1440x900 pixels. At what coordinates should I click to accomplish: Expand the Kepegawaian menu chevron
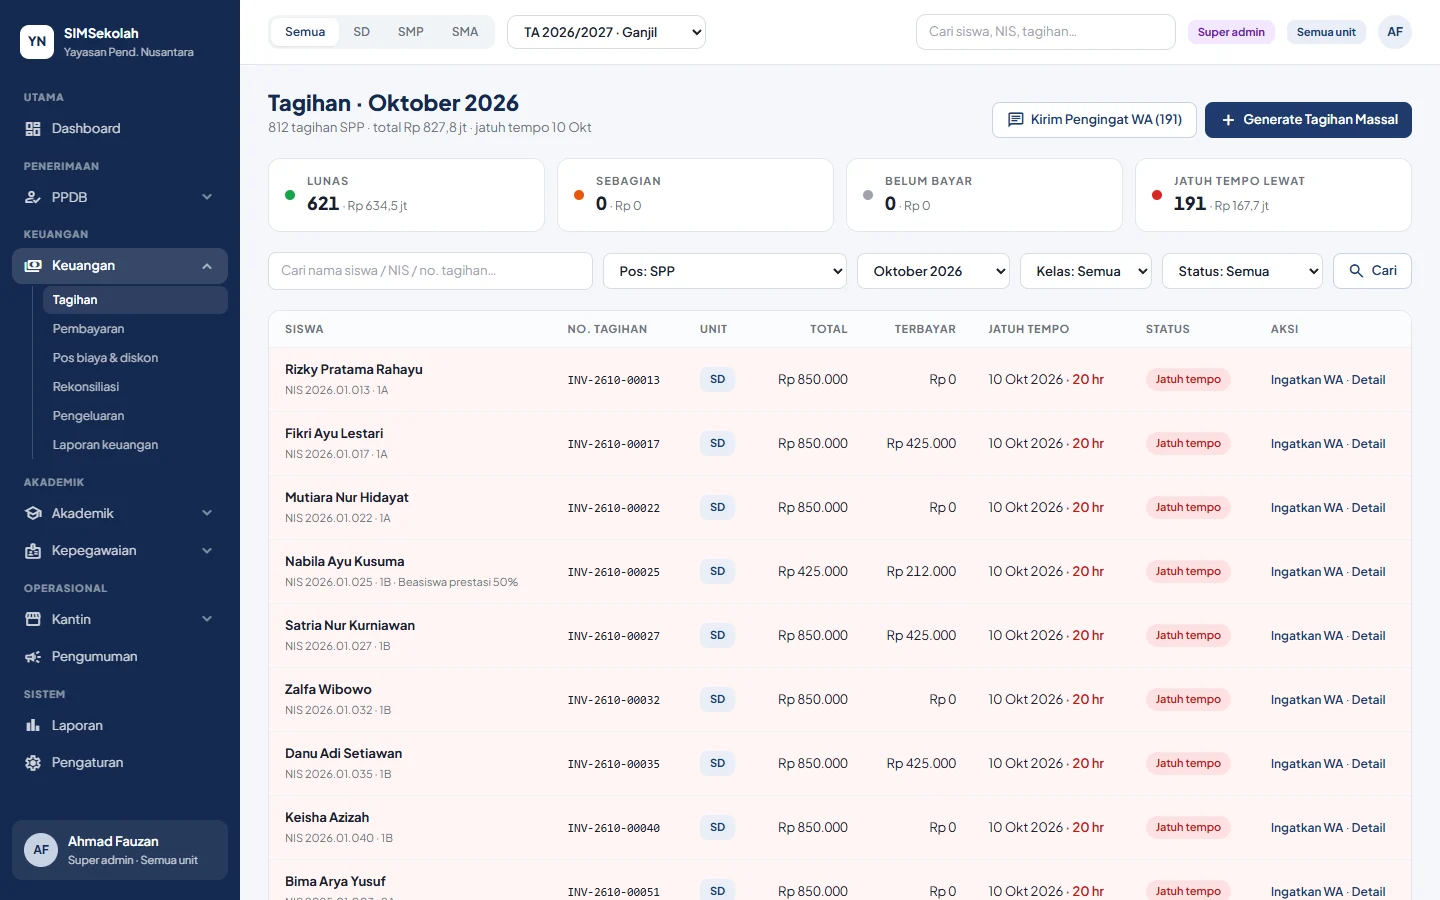(207, 551)
